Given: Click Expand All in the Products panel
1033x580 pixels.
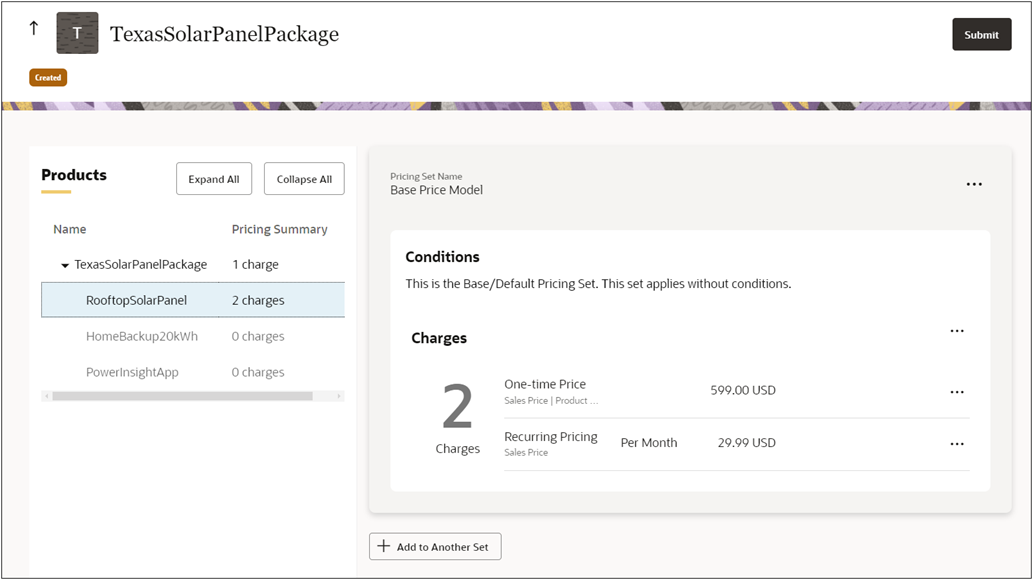Looking at the screenshot, I should click(213, 179).
